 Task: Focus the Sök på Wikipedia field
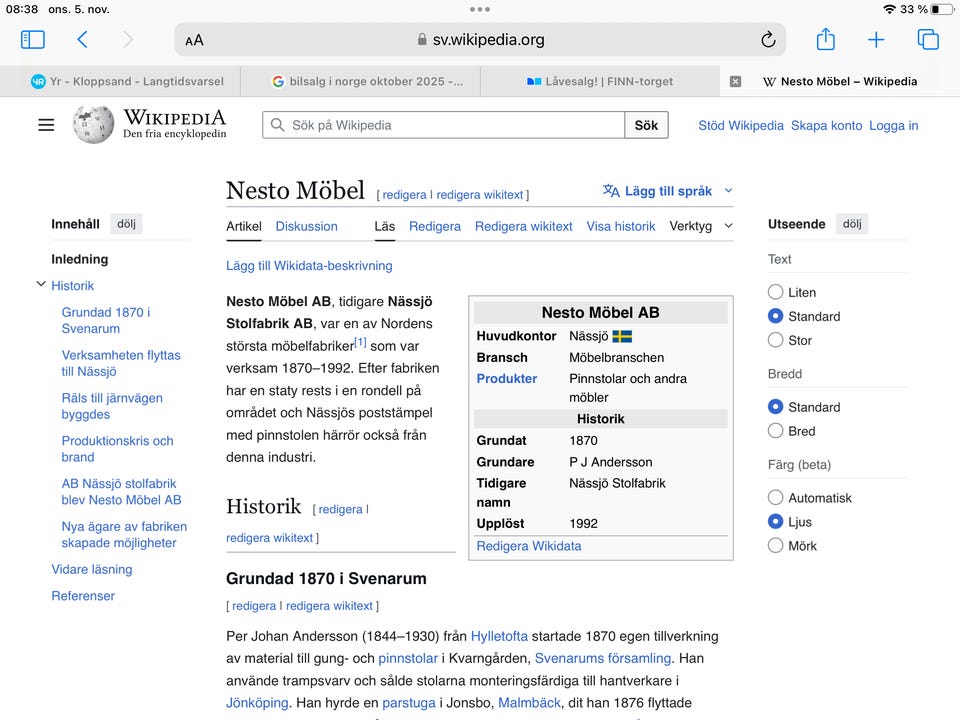[x=444, y=125]
